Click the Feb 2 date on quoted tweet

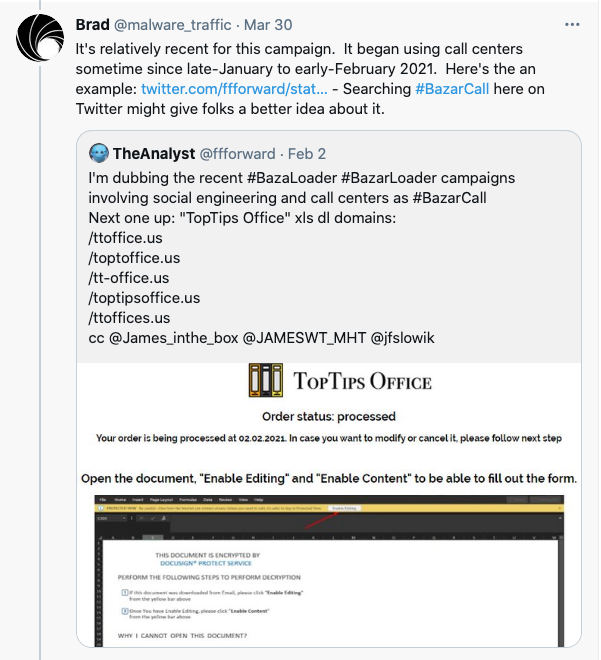pos(306,153)
